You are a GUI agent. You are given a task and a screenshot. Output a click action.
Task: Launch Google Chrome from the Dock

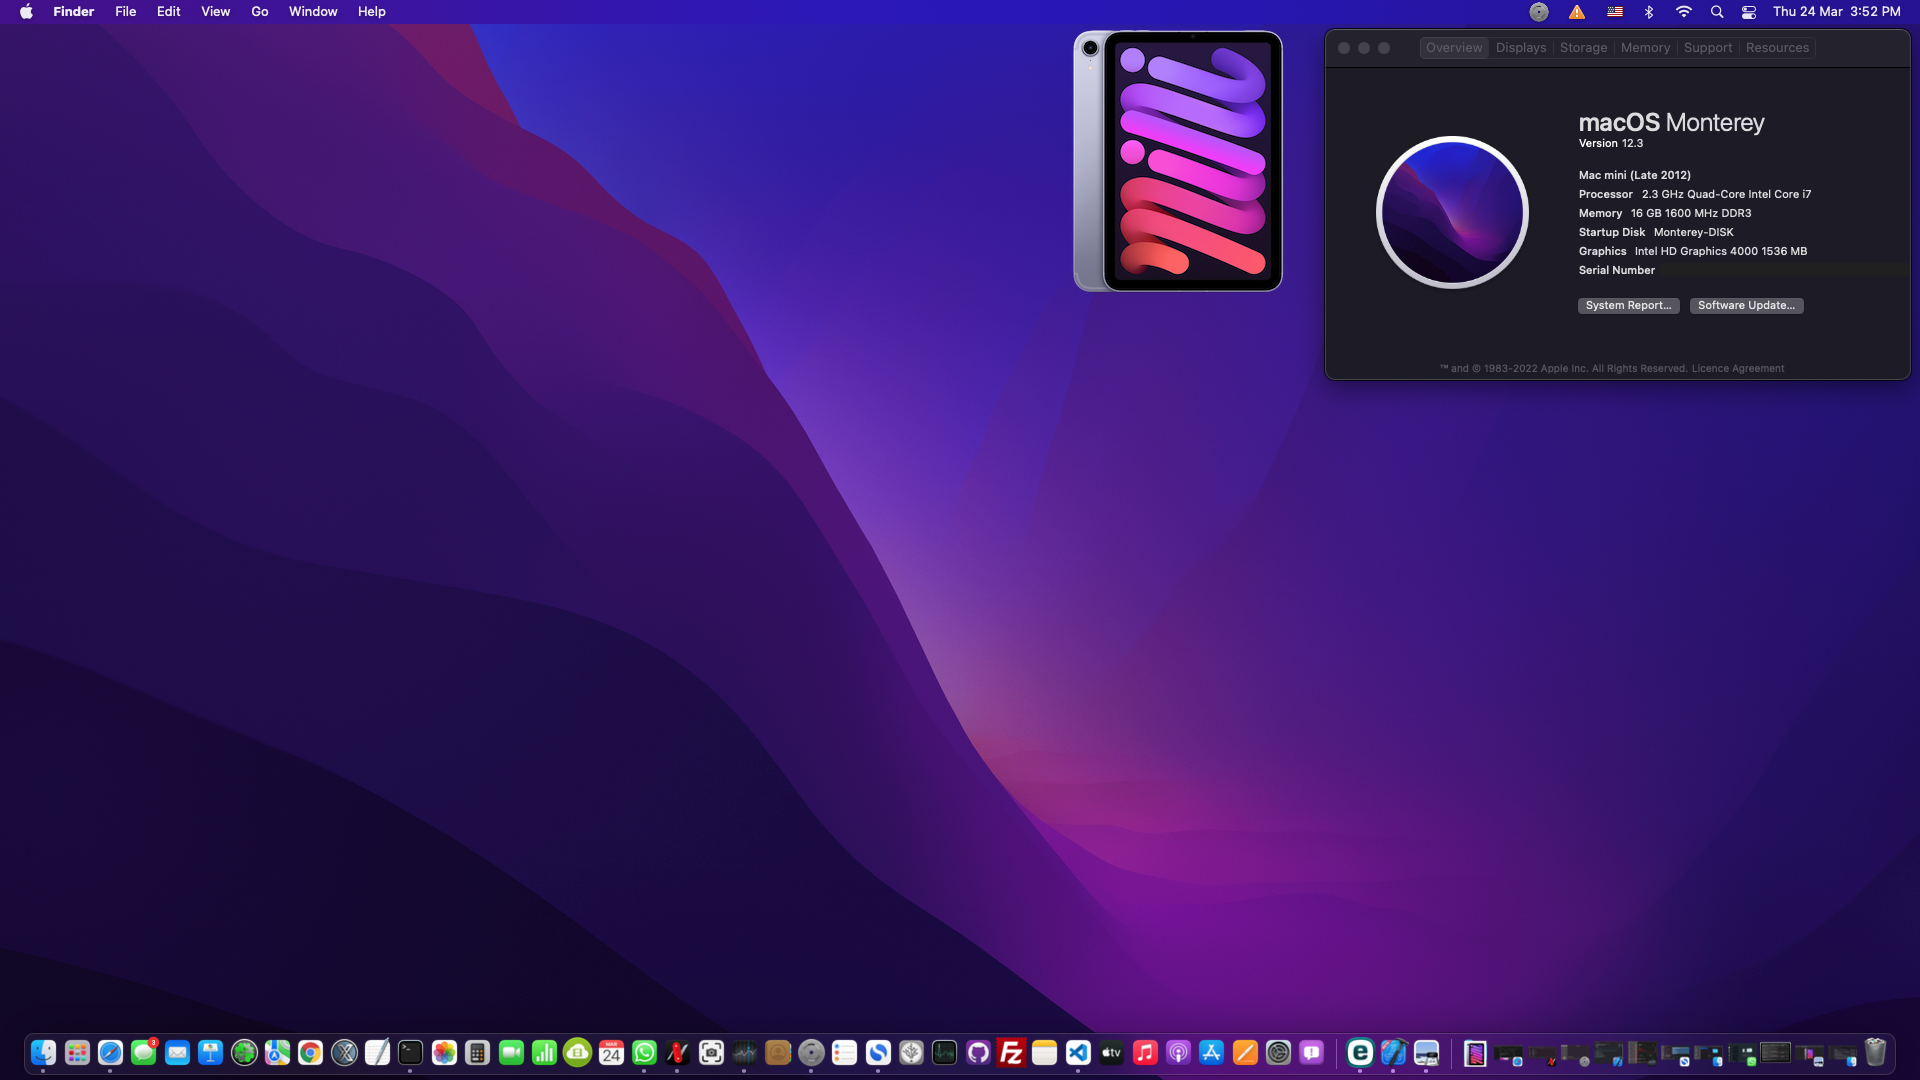[310, 1053]
